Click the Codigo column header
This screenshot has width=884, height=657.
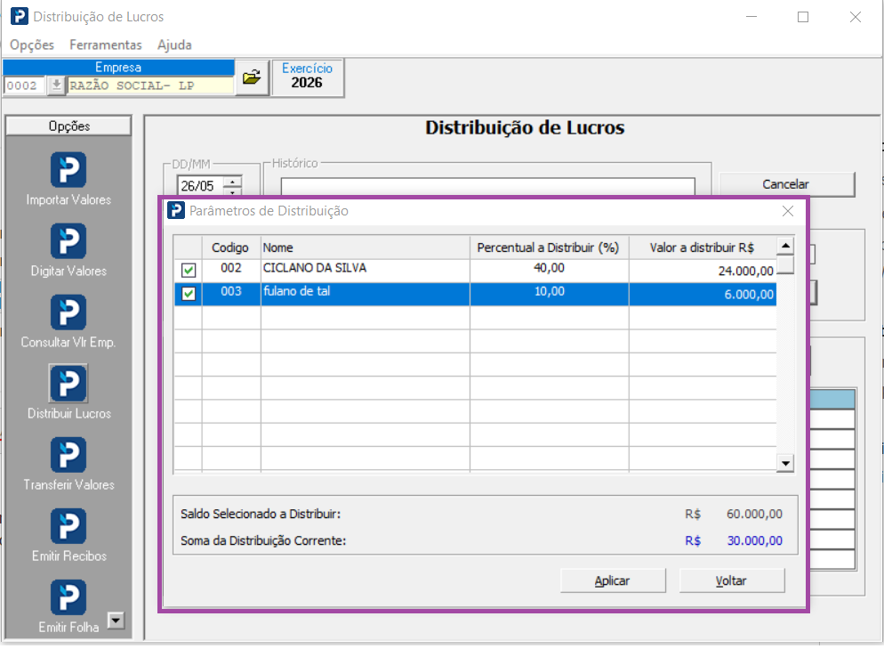click(x=231, y=248)
